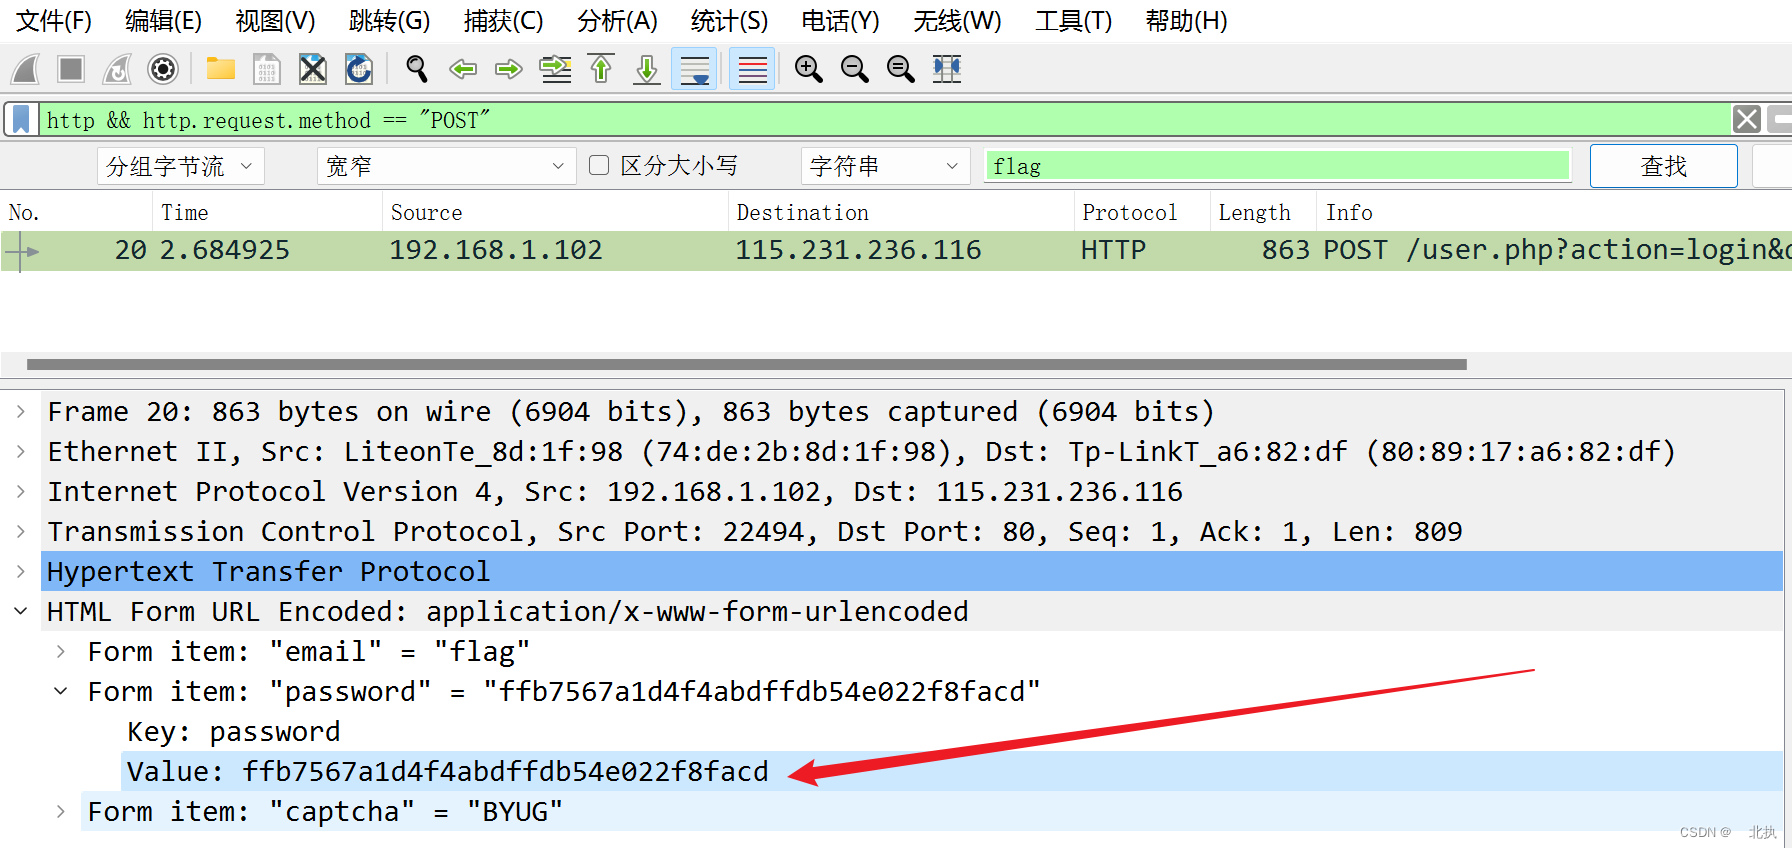Open the 字符串 search type dropdown

point(885,166)
